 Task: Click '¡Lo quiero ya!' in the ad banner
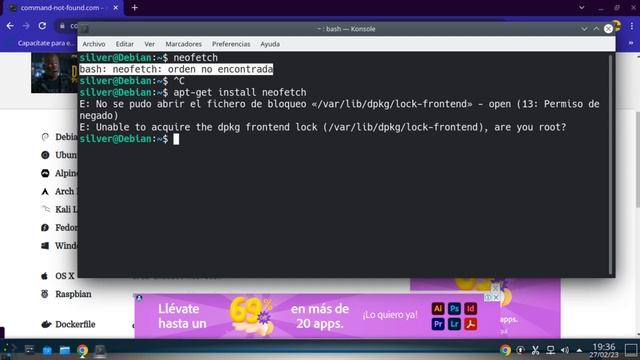click(390, 315)
